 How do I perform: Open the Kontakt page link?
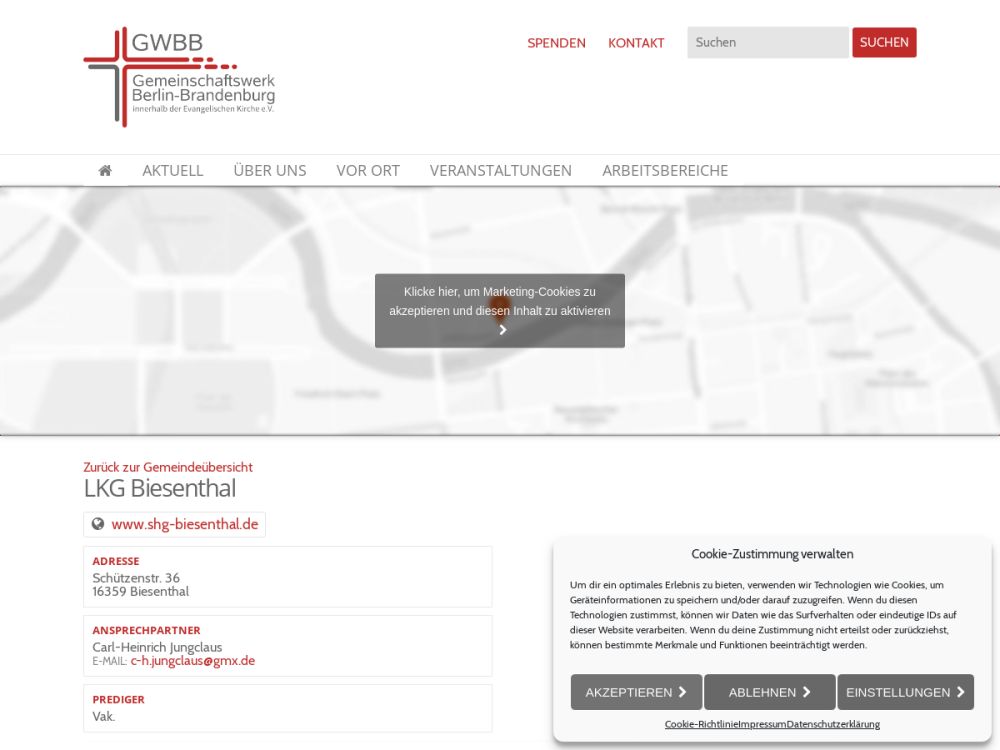(636, 43)
